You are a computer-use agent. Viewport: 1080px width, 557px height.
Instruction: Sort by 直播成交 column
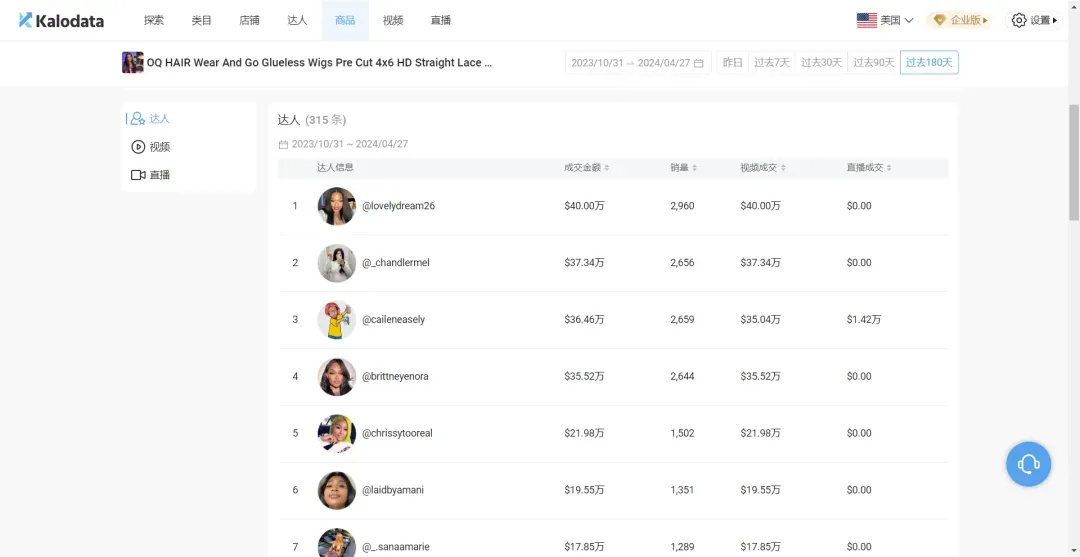pyautogui.click(x=868, y=168)
